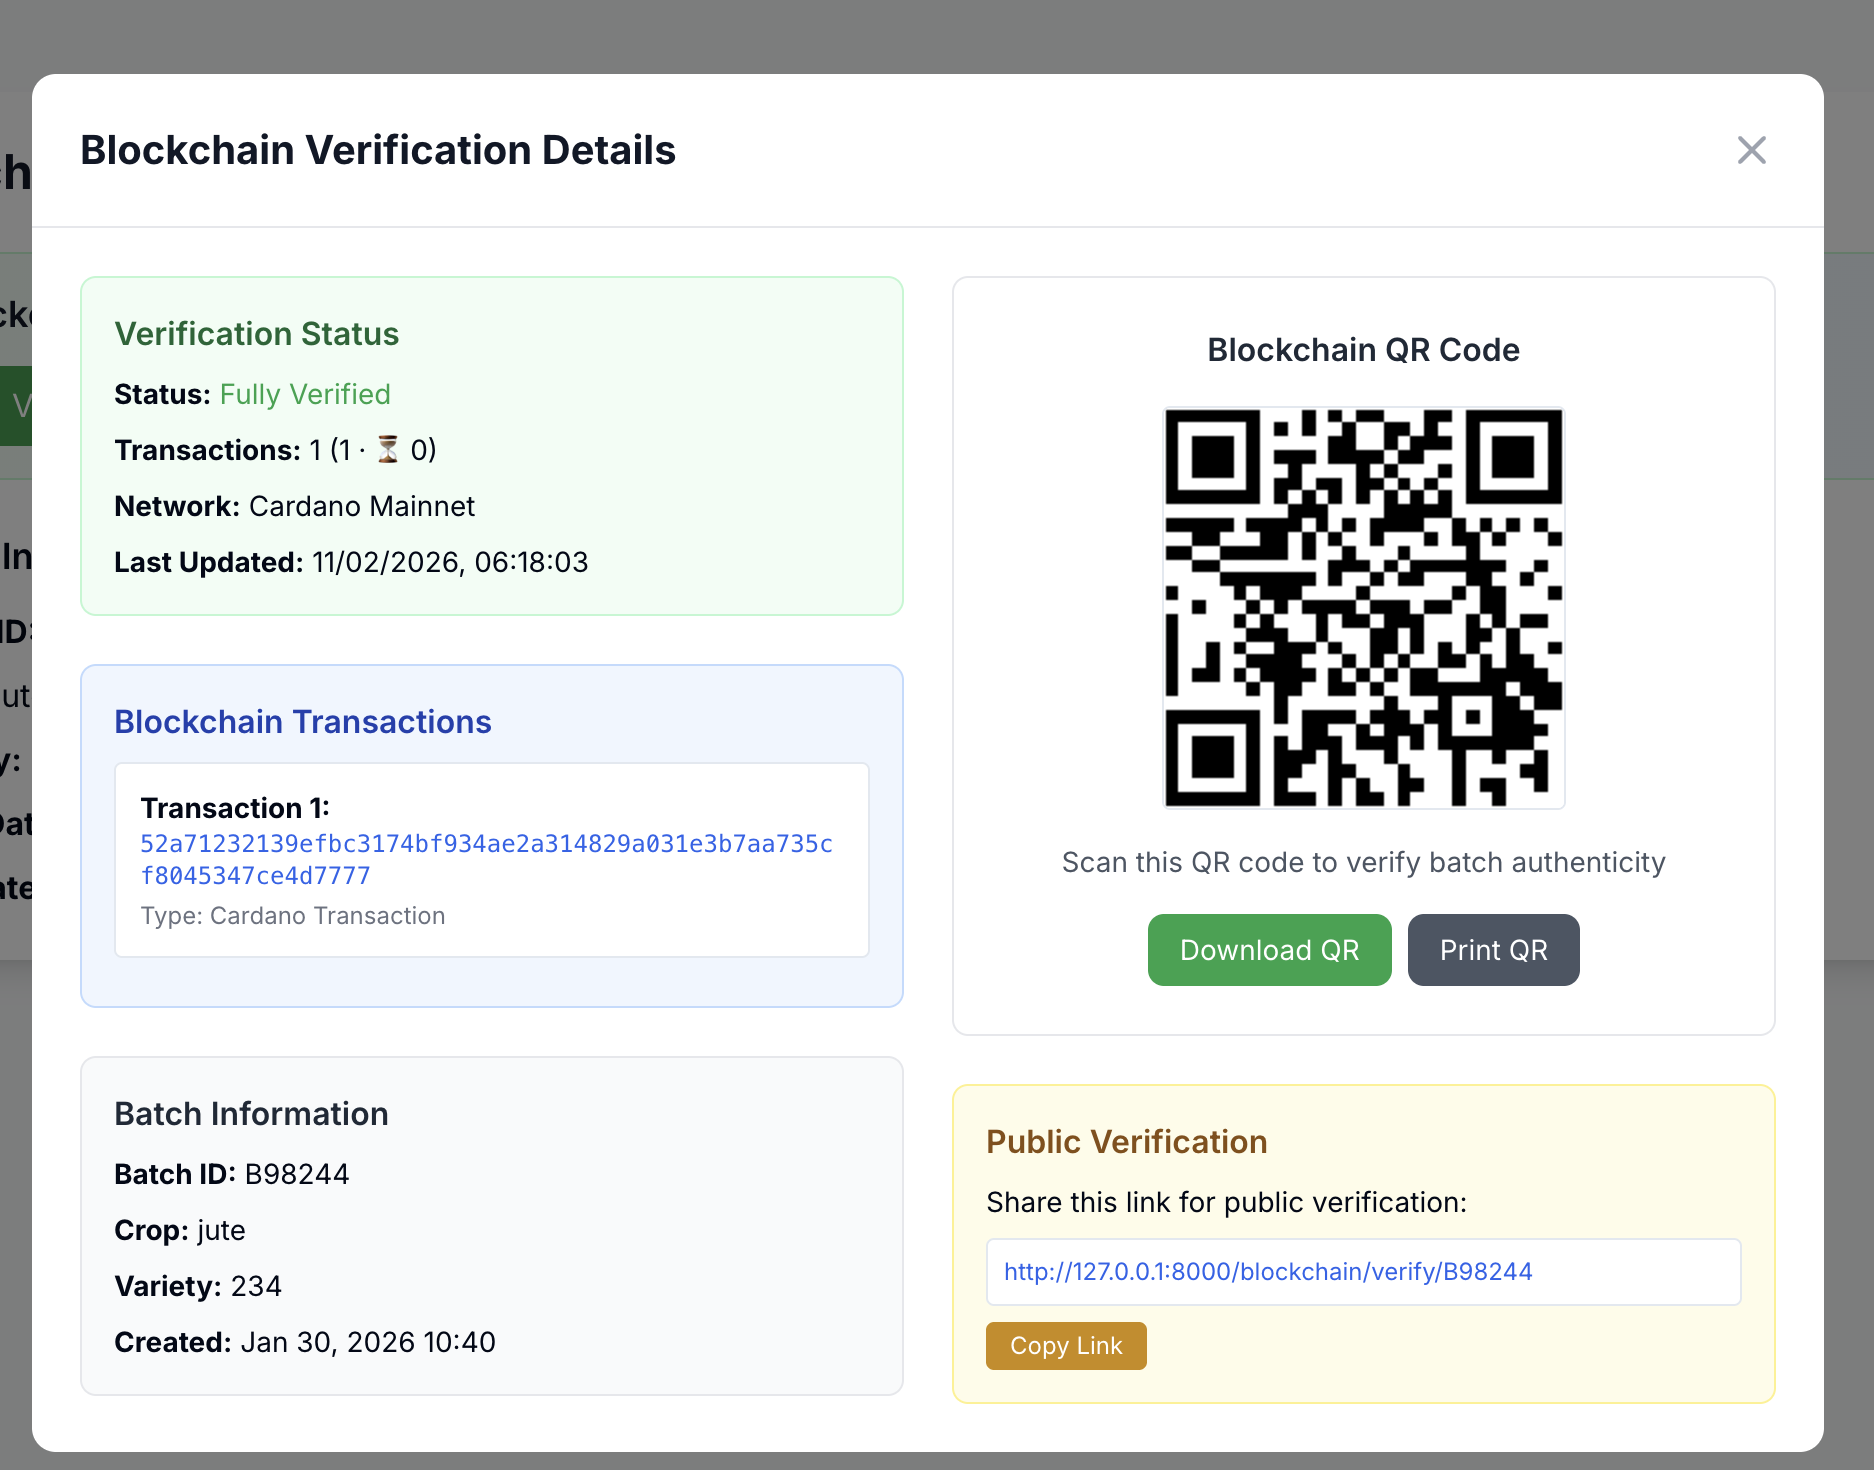The width and height of the screenshot is (1874, 1470).
Task: Open the Transaction 1 hash link
Action: [x=487, y=859]
